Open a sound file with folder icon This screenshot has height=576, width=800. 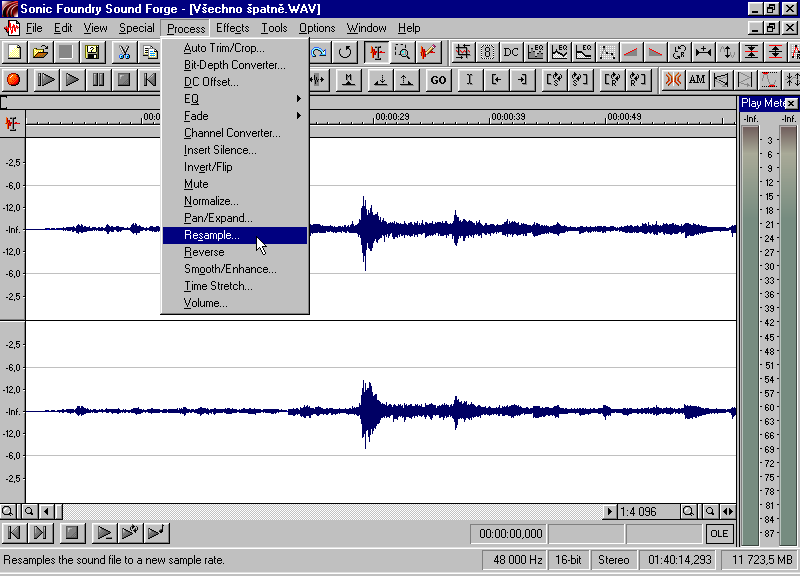click(x=41, y=52)
